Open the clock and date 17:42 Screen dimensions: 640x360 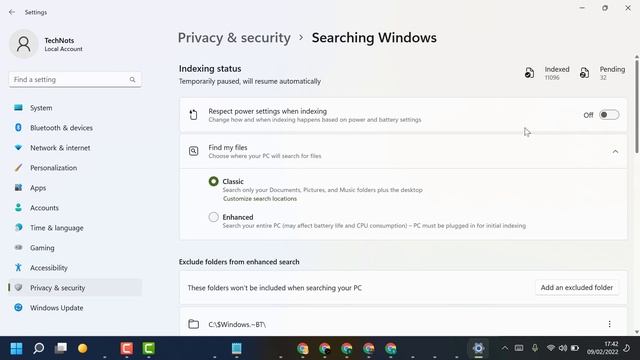pos(602,348)
